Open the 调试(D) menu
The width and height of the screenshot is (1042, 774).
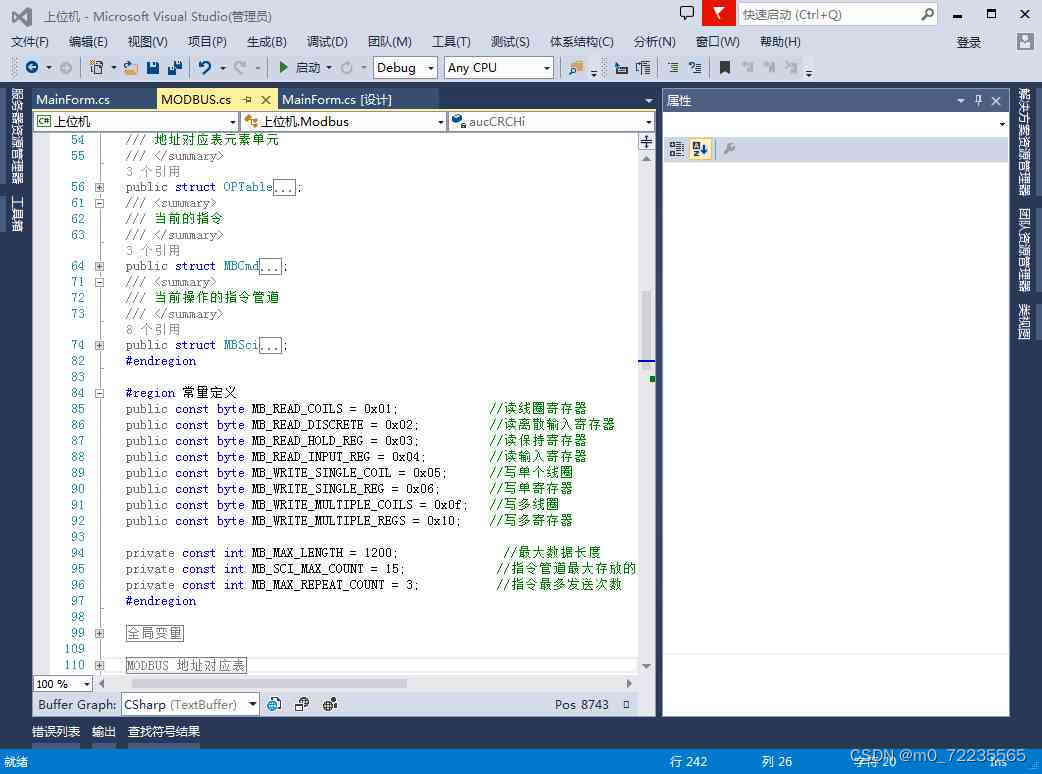327,42
